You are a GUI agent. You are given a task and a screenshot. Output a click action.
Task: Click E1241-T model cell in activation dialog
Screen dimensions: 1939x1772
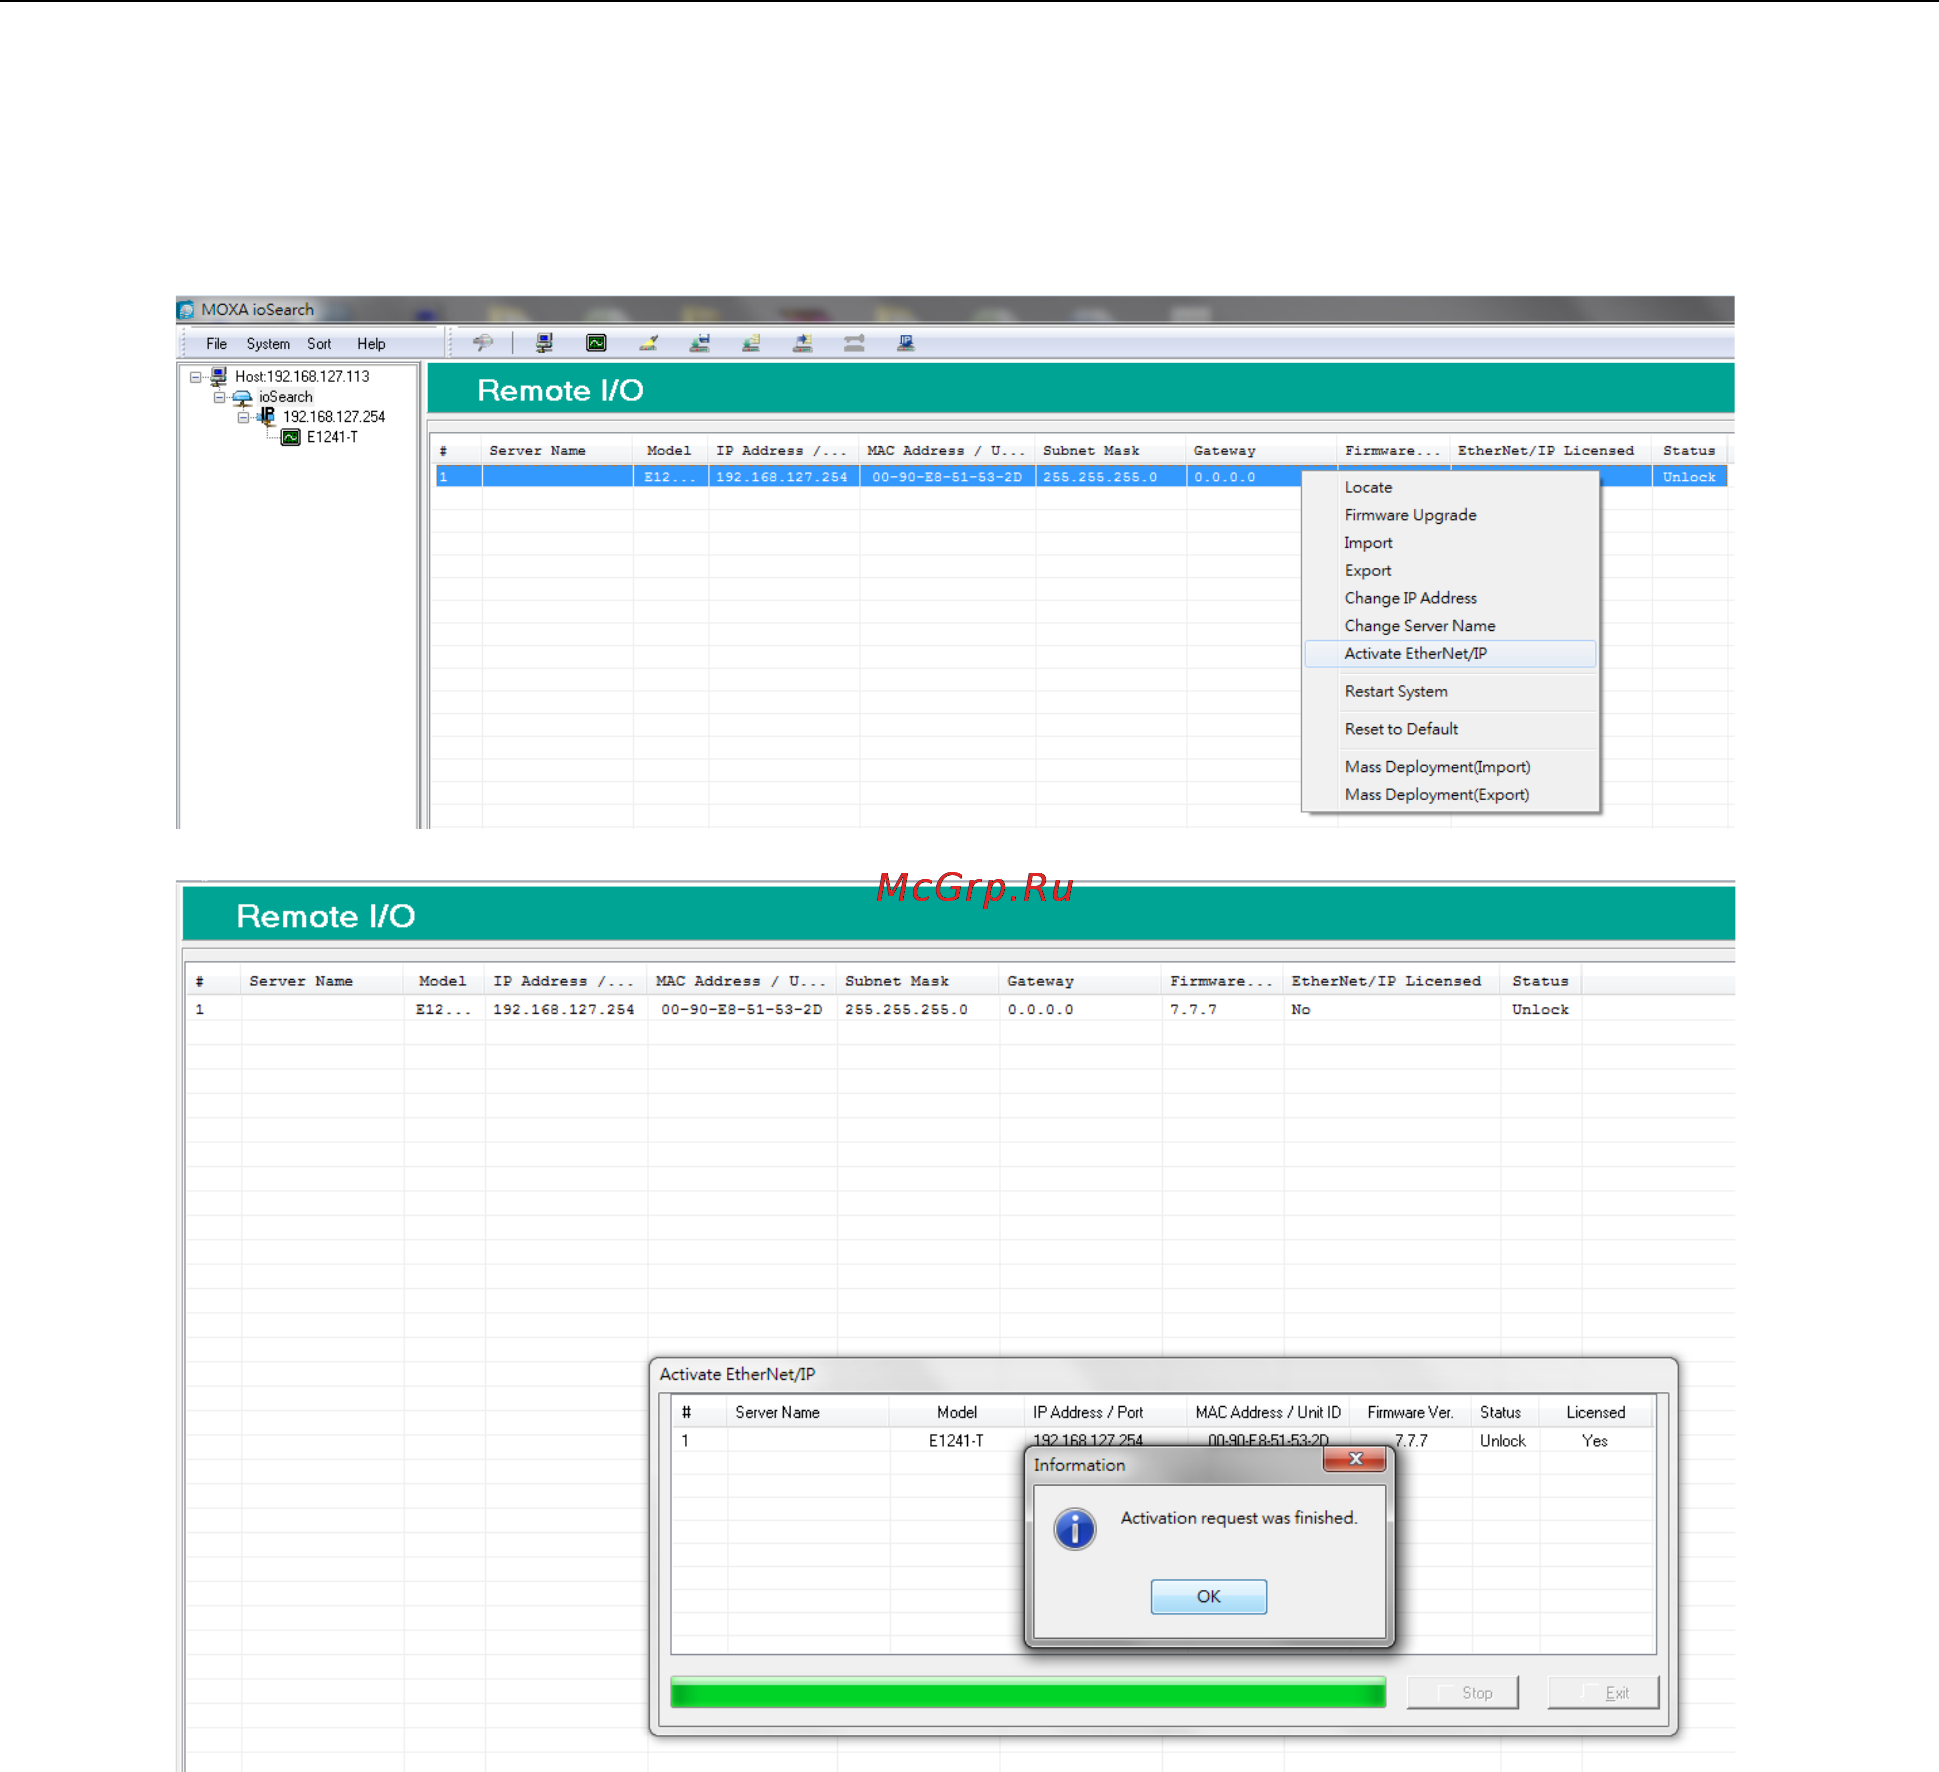tap(956, 1441)
